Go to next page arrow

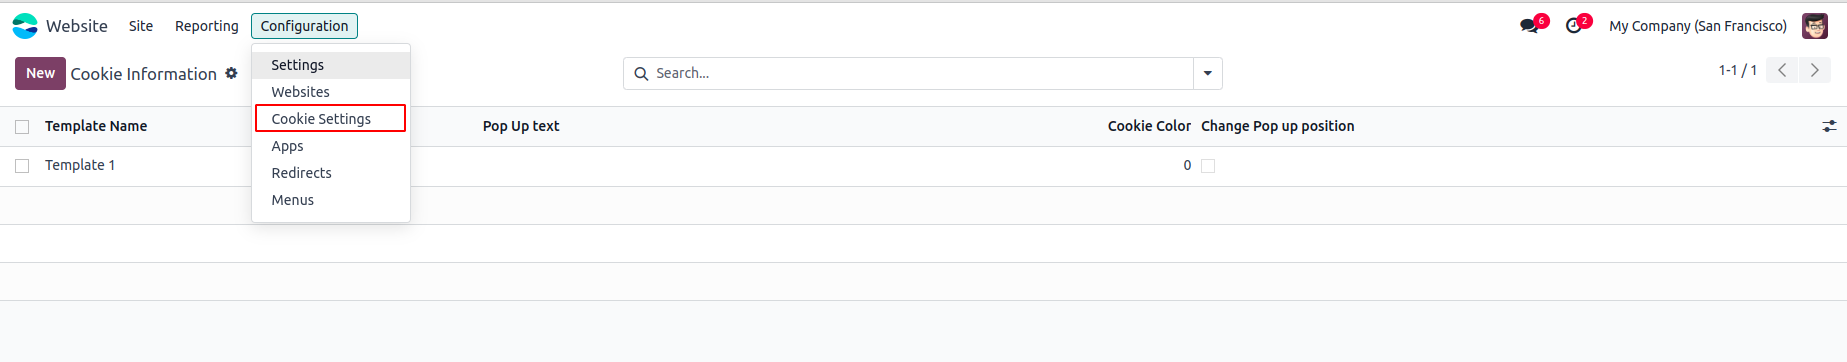point(1815,70)
